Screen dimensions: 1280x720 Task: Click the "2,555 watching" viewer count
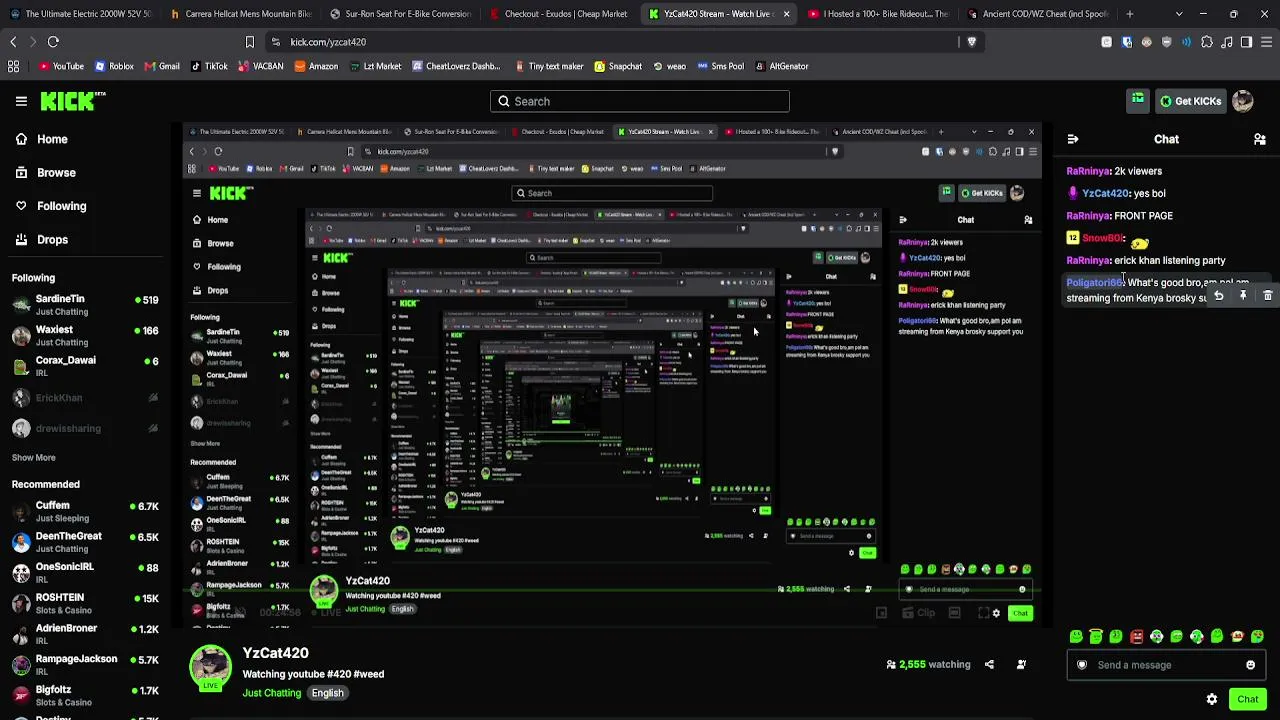tap(928, 664)
